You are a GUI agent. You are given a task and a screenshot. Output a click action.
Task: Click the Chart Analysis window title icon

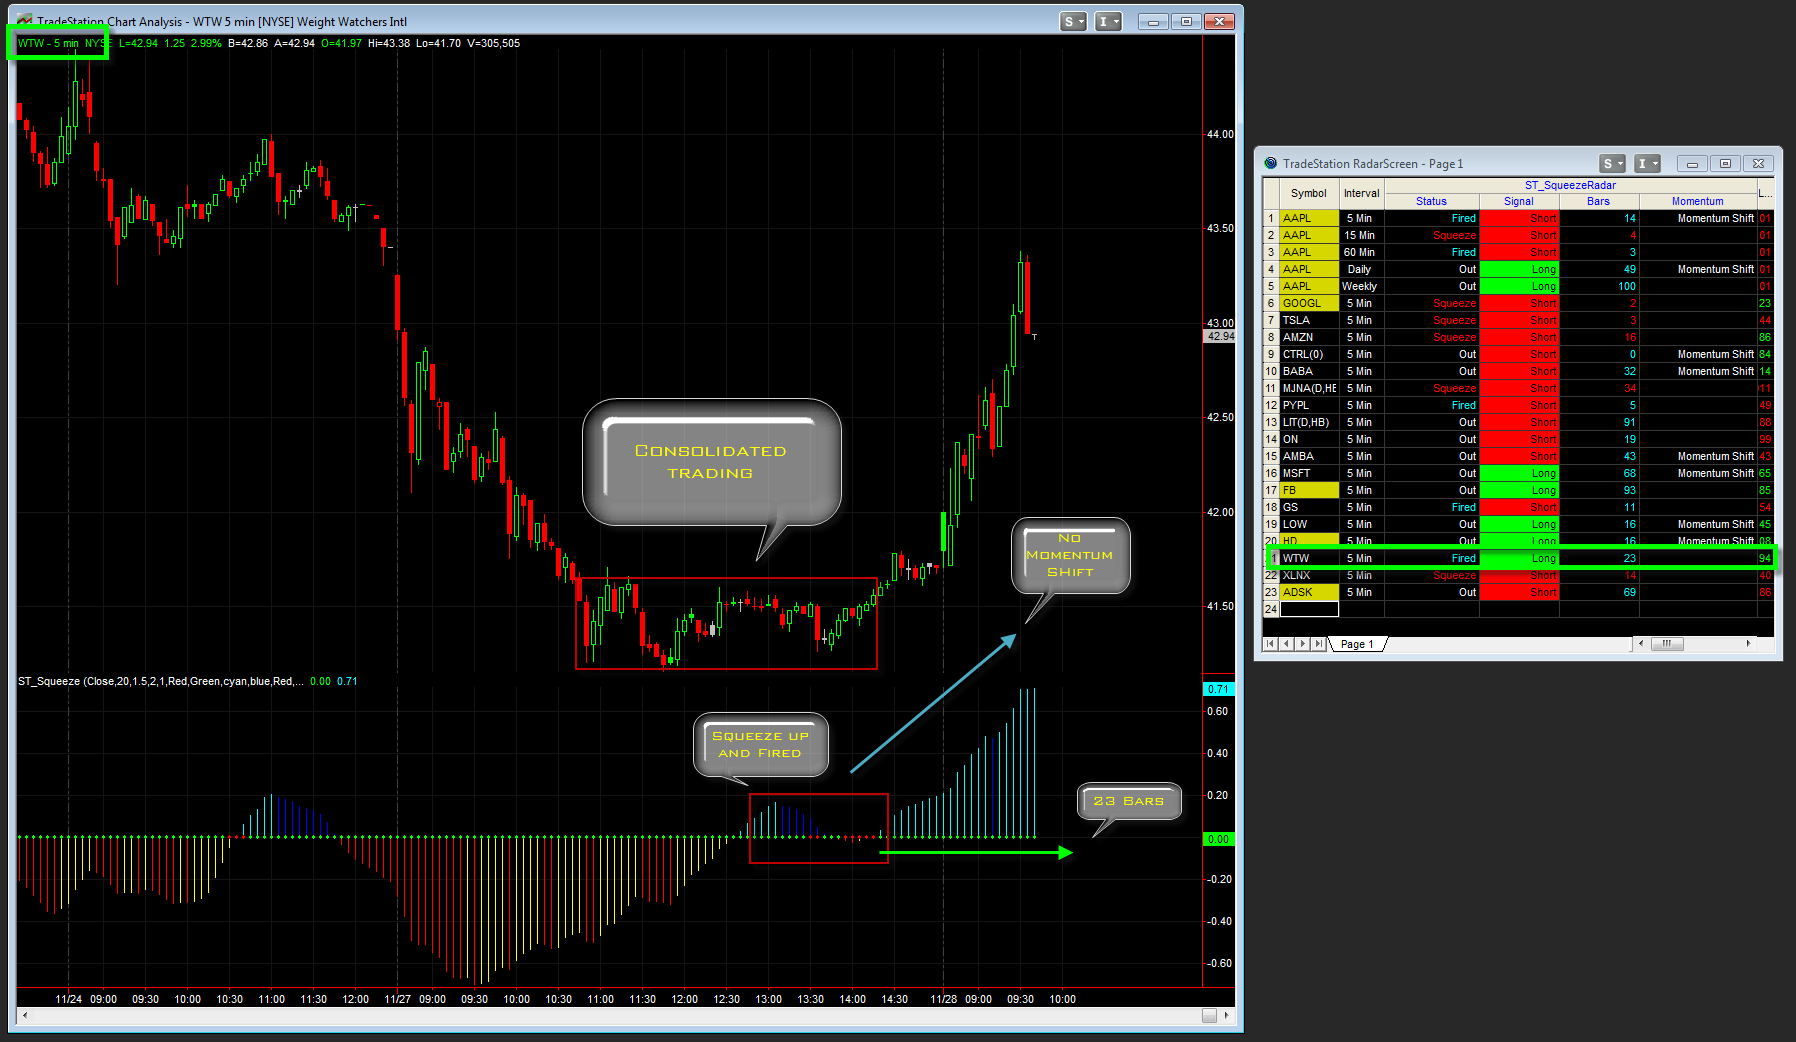(25, 21)
